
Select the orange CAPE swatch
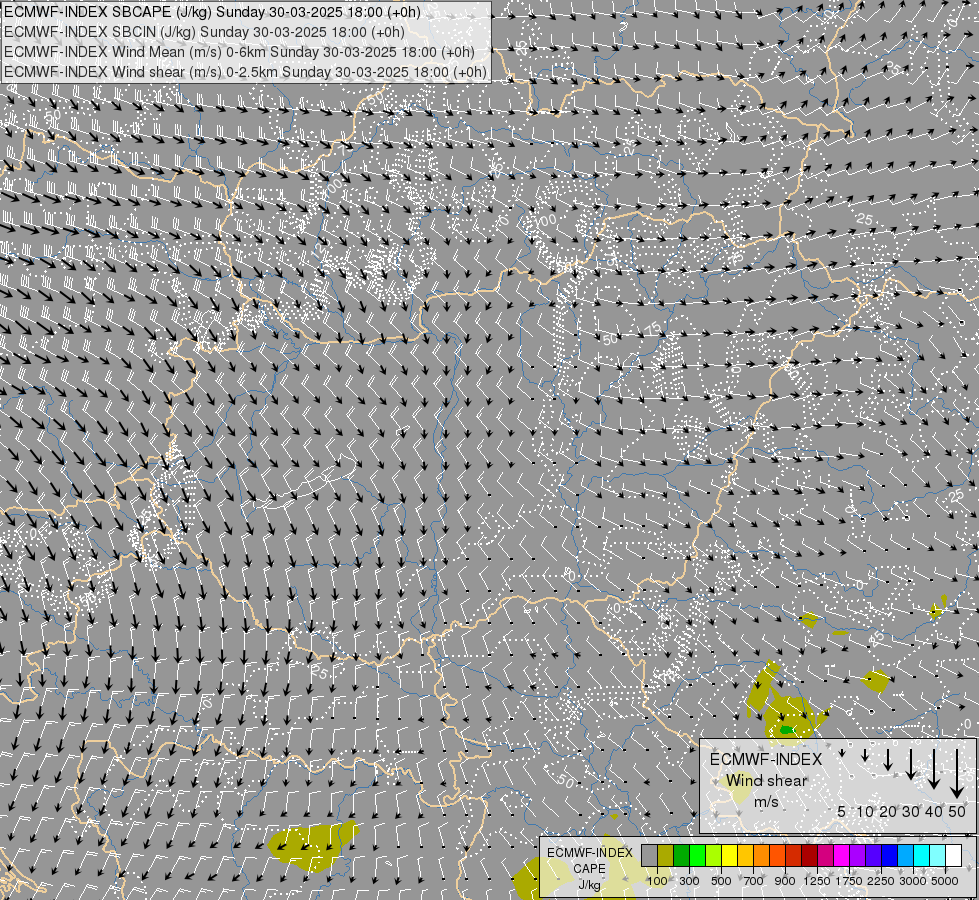[x=762, y=855]
